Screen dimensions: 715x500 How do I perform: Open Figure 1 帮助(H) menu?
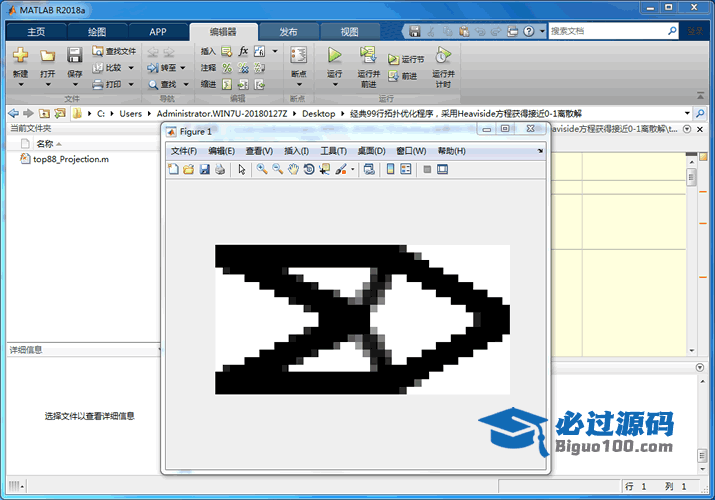(451, 151)
